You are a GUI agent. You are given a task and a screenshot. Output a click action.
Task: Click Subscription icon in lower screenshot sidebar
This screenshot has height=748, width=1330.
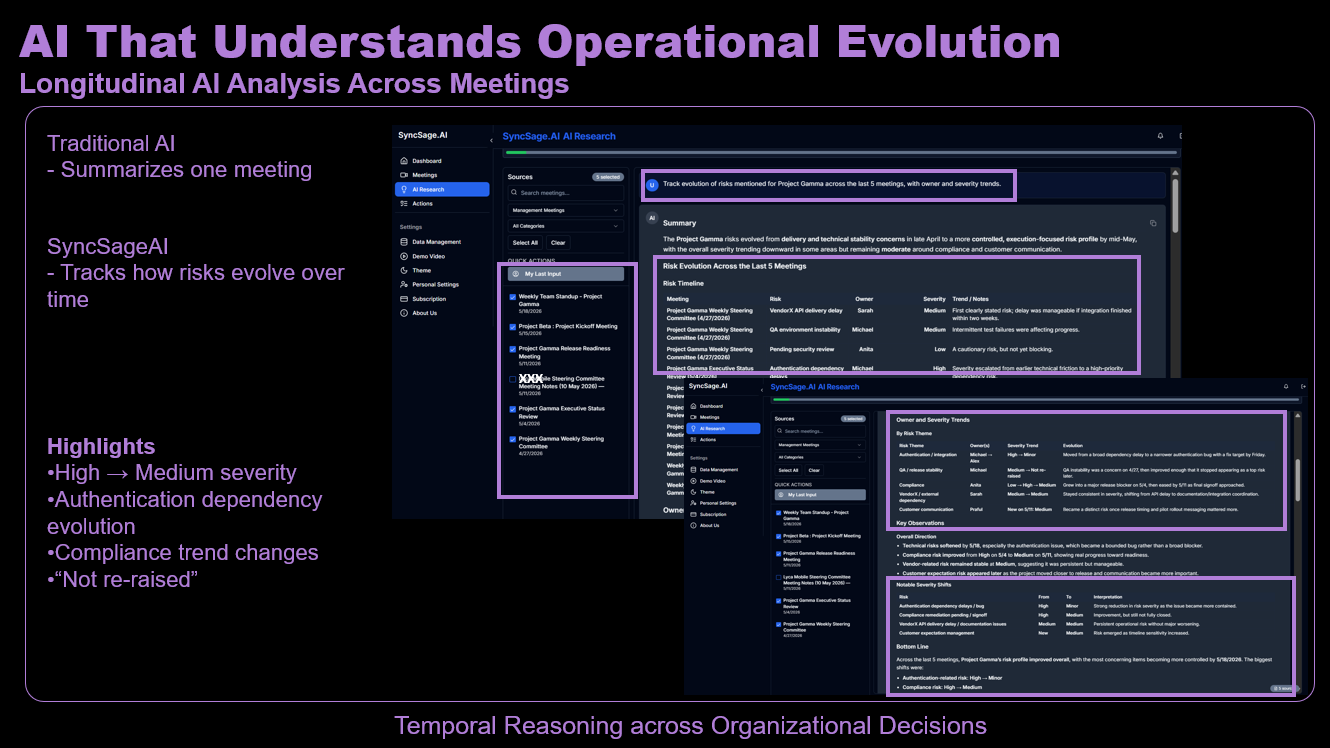tap(693, 514)
